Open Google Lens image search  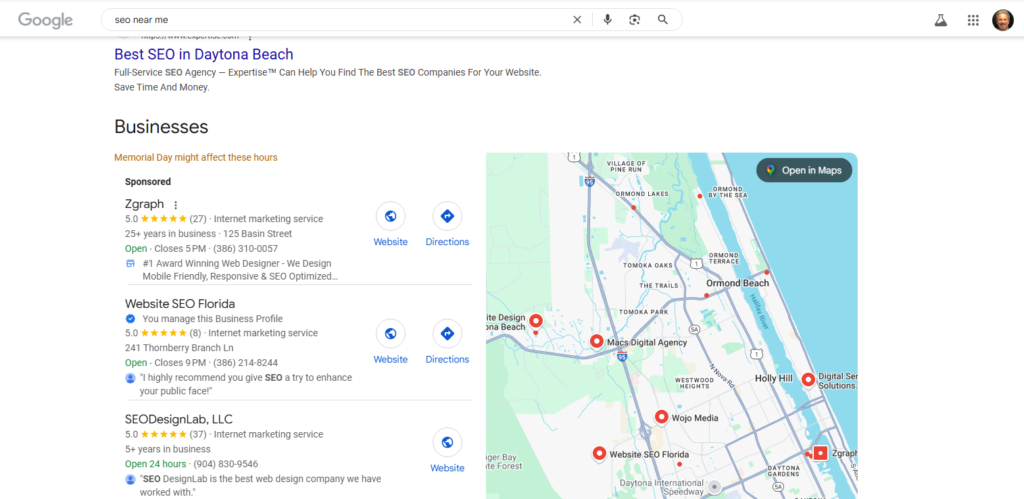tap(634, 20)
